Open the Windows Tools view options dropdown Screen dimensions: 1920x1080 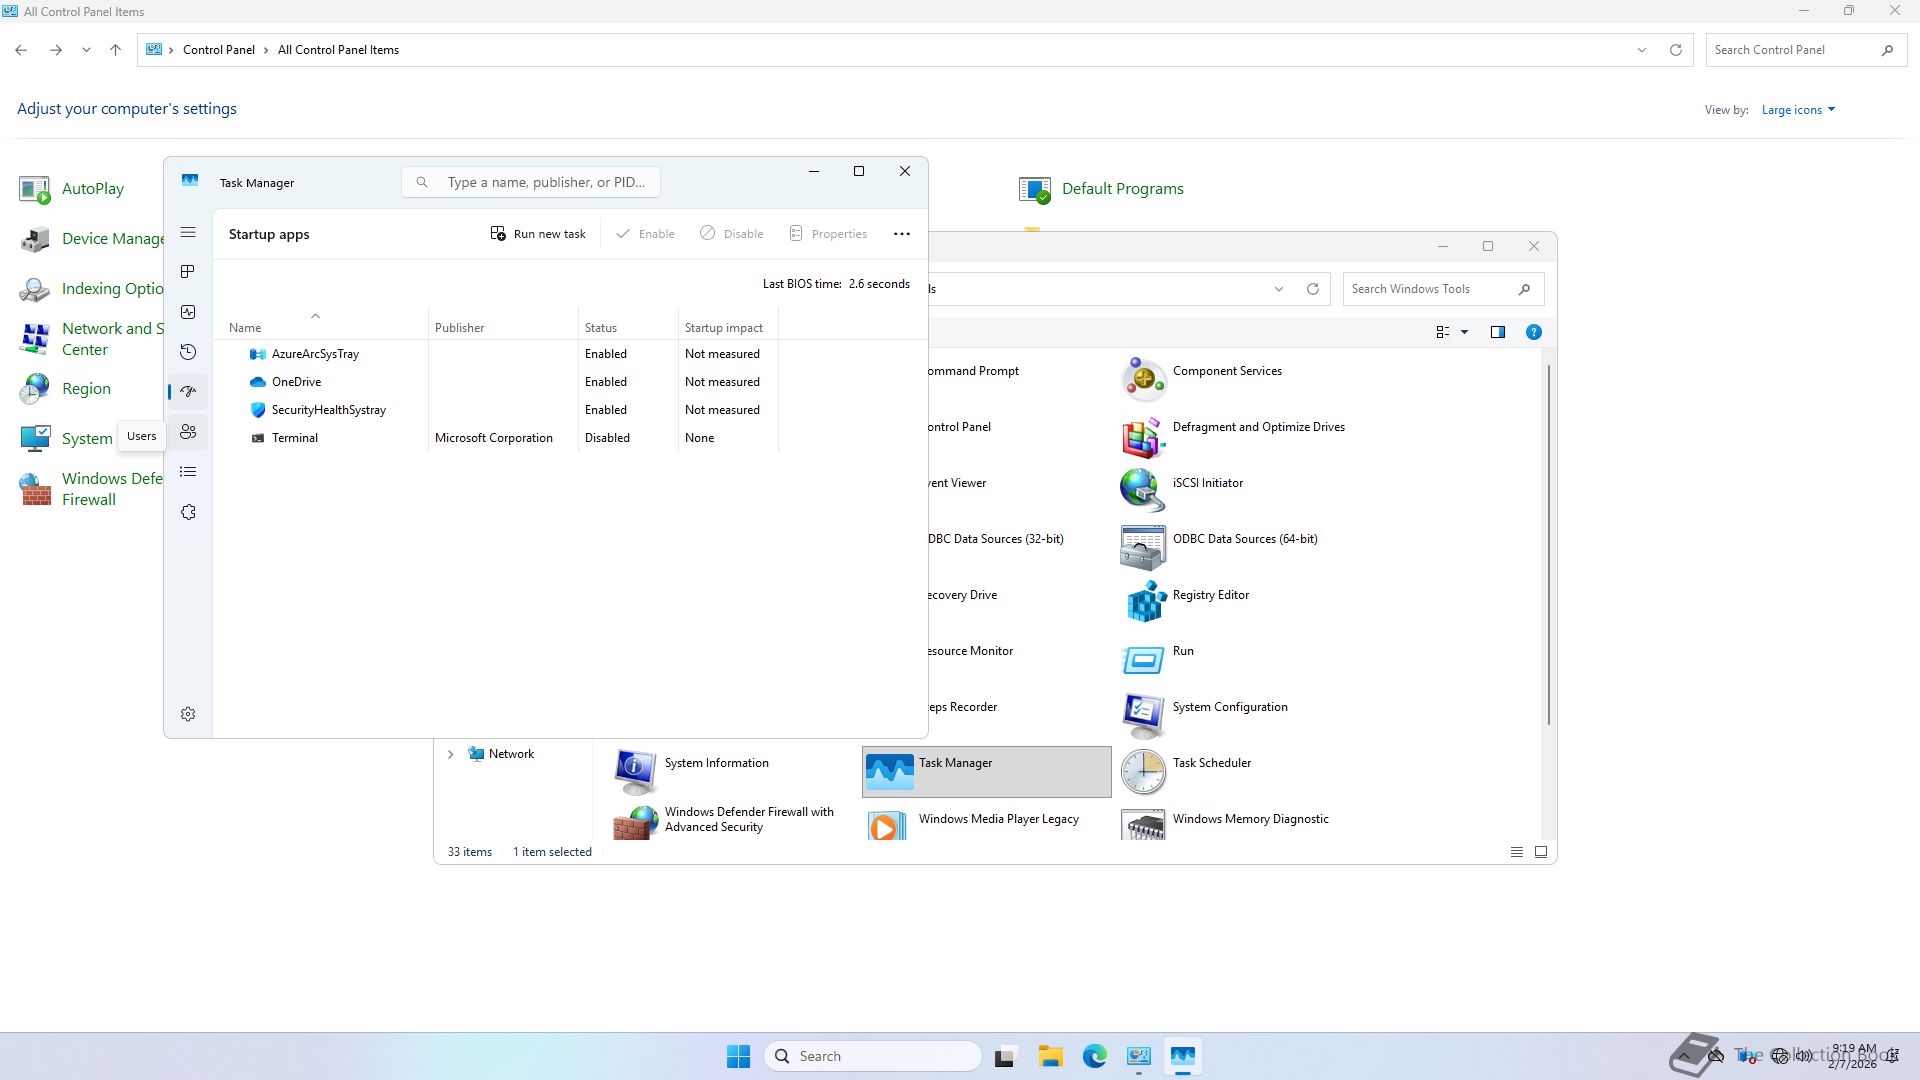[x=1464, y=332]
